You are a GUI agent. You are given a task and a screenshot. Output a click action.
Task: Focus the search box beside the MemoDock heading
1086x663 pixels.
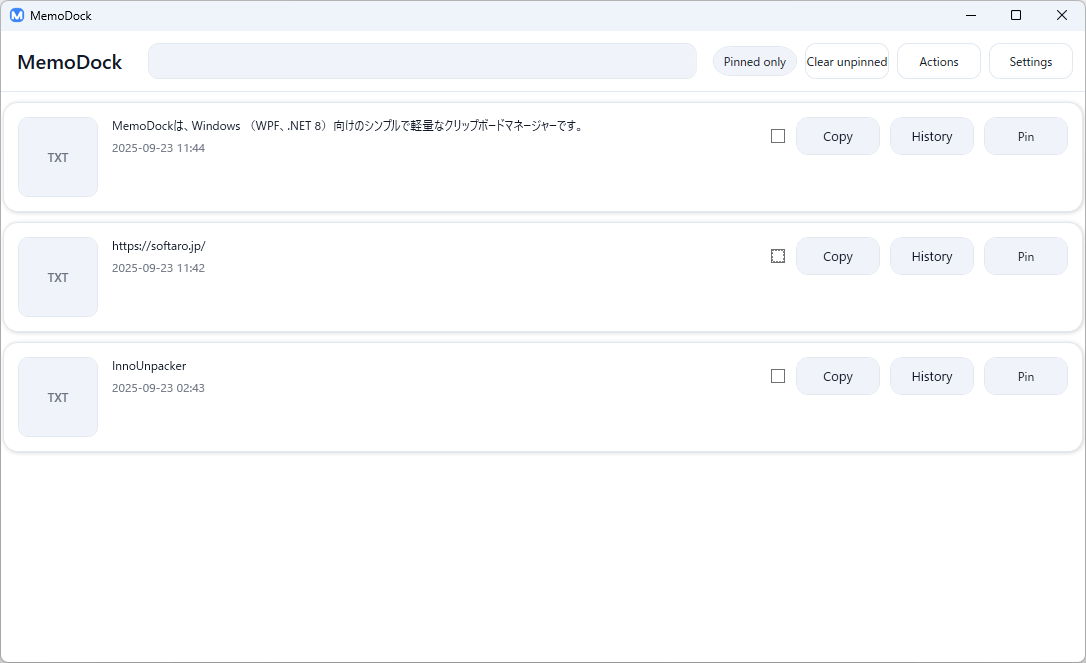[422, 61]
